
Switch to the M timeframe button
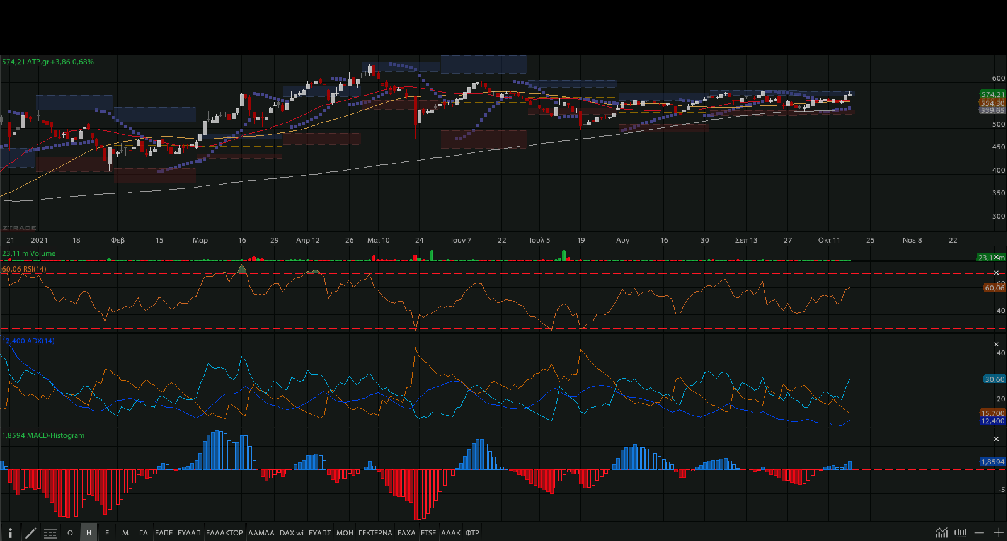125,533
